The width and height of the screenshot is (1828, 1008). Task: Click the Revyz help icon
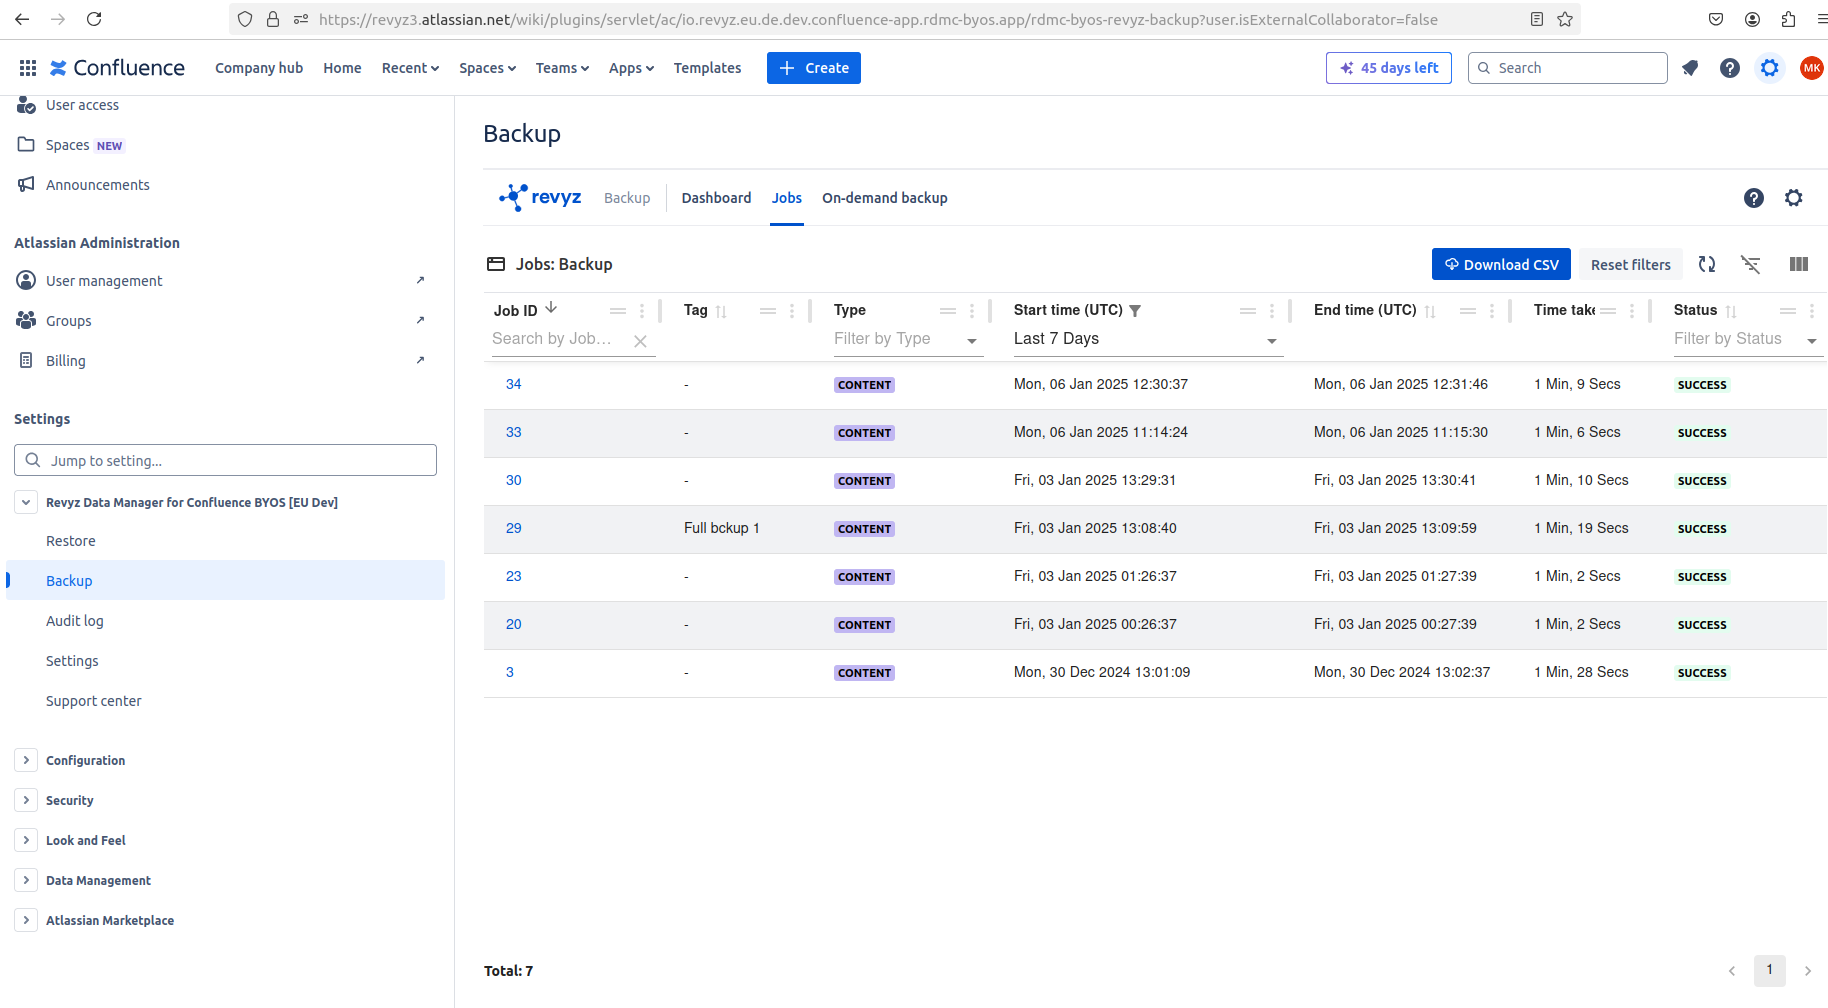point(1754,198)
